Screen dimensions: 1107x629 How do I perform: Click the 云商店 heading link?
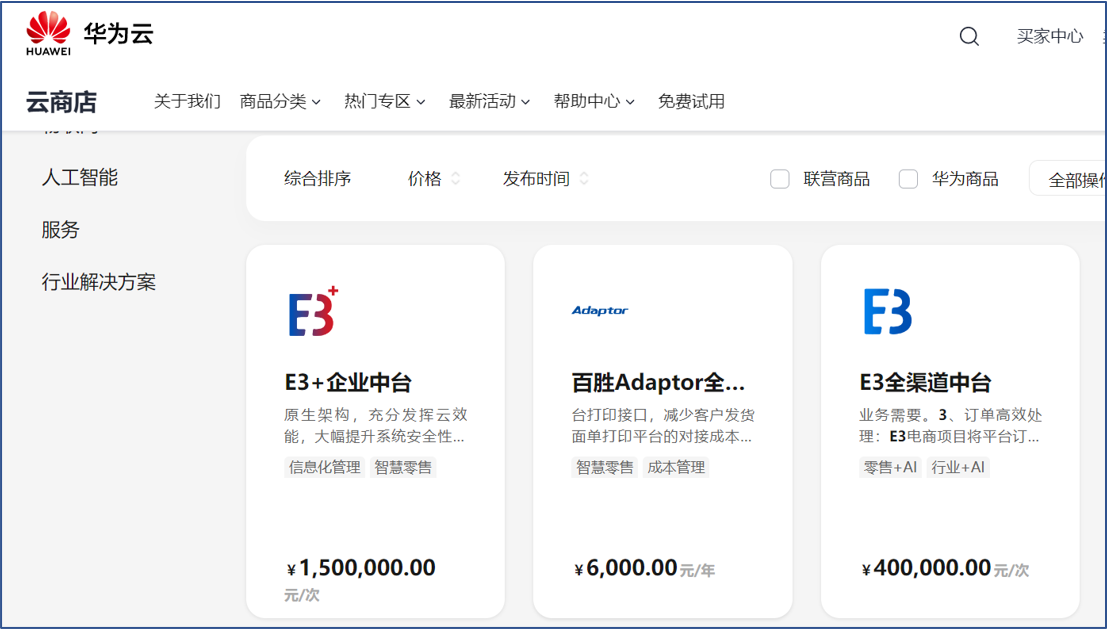[x=61, y=102]
